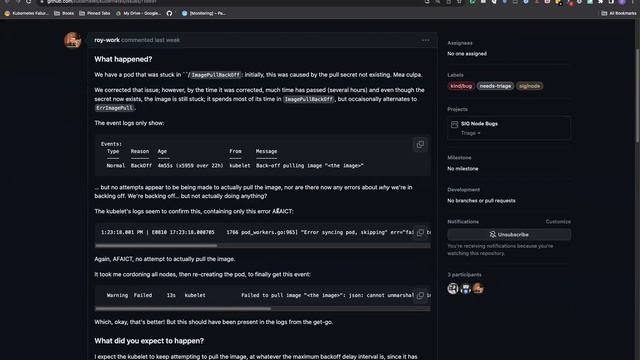
Task: Click the Unsubscribe button
Action: pos(509,235)
